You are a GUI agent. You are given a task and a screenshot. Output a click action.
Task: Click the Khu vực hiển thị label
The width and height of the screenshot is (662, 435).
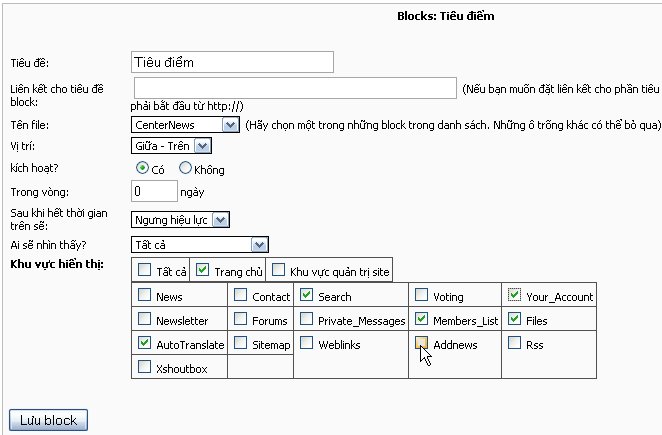57,264
